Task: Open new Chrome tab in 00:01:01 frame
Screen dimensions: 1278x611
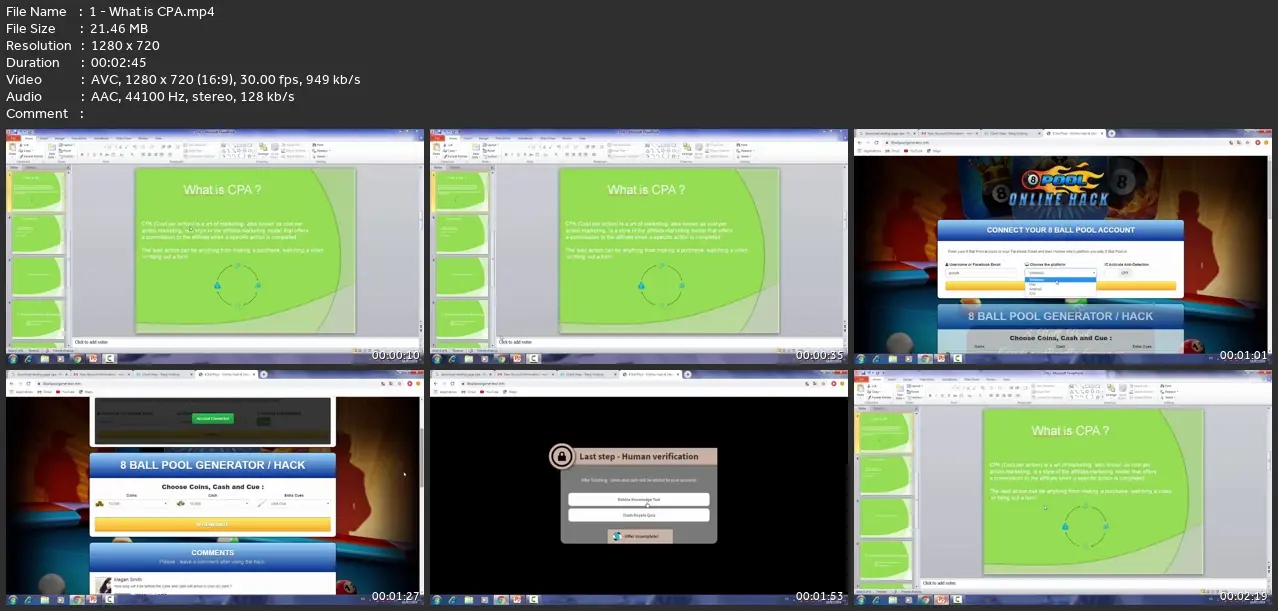Action: (1111, 133)
